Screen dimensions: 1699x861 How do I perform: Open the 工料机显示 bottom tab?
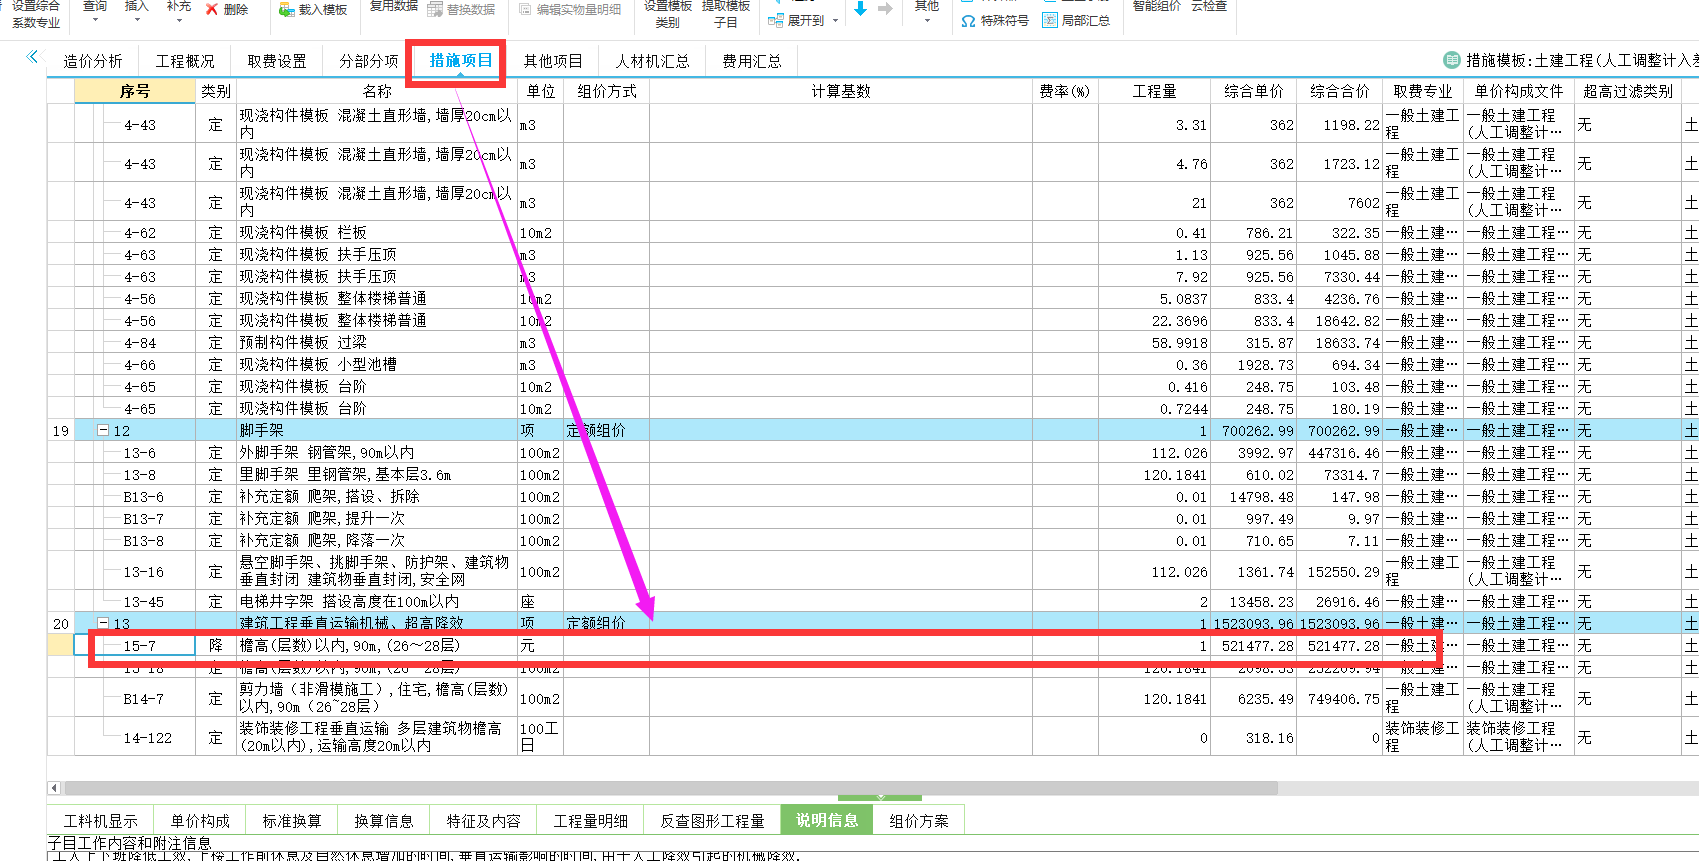(x=101, y=821)
